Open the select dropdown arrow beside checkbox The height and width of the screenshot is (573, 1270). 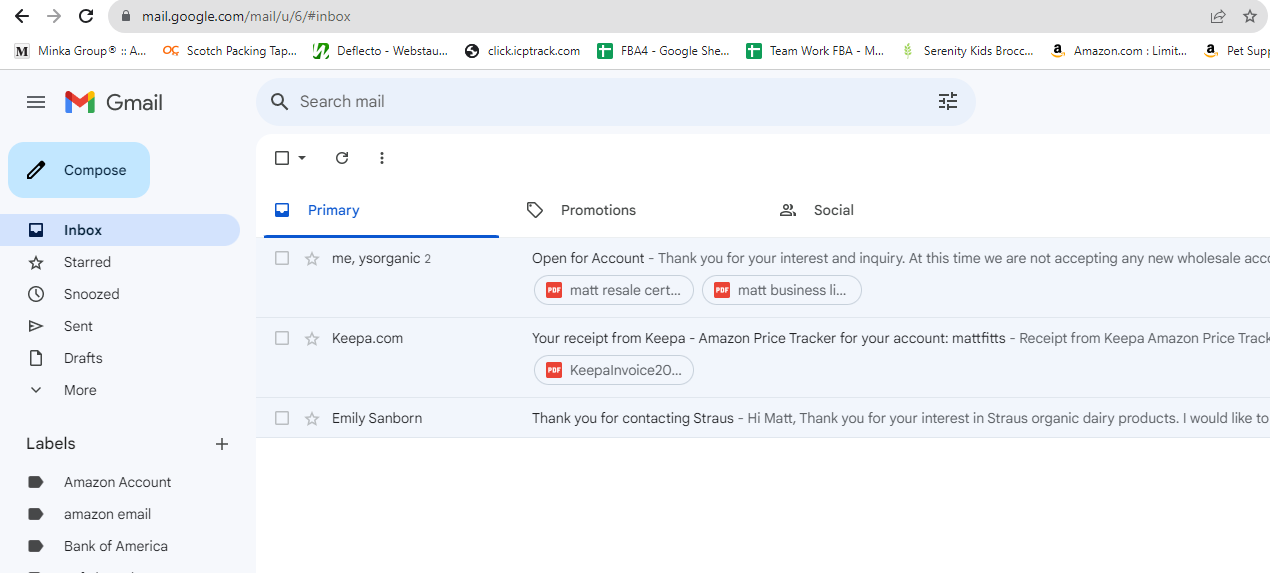click(x=302, y=158)
